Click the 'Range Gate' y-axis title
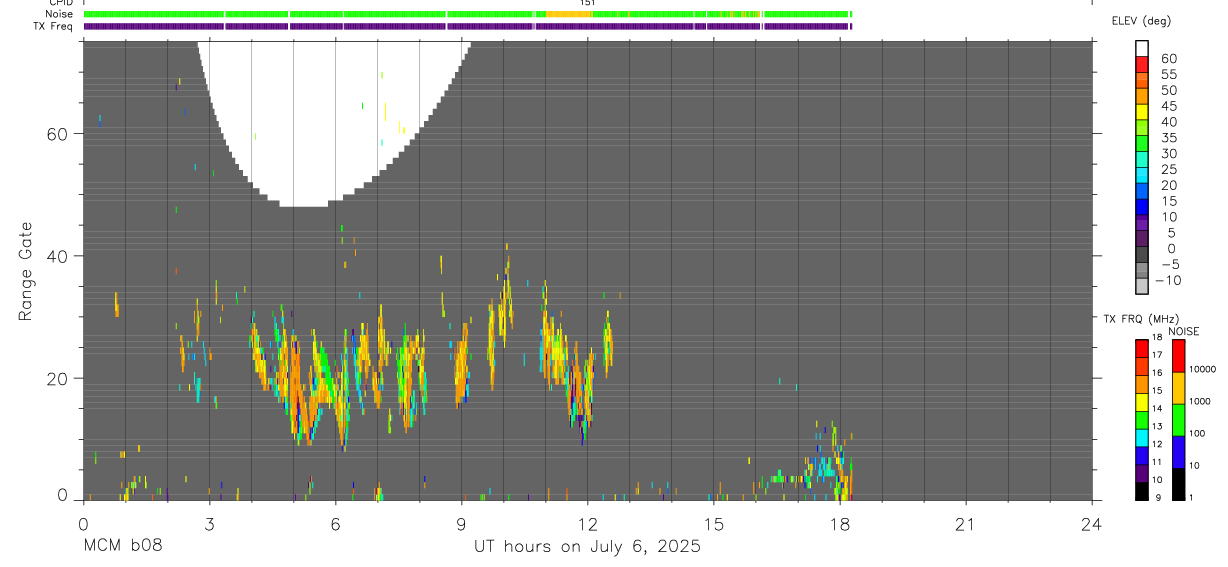 25,271
